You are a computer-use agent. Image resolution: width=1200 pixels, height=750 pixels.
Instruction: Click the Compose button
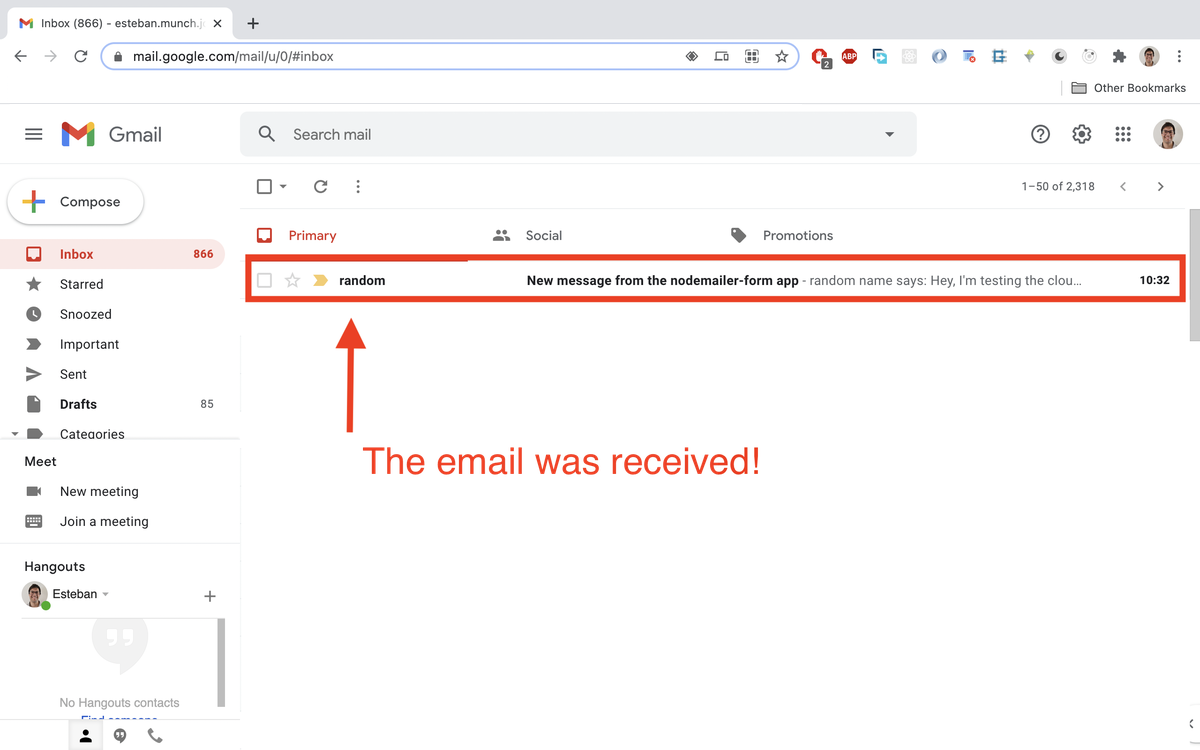point(76,202)
